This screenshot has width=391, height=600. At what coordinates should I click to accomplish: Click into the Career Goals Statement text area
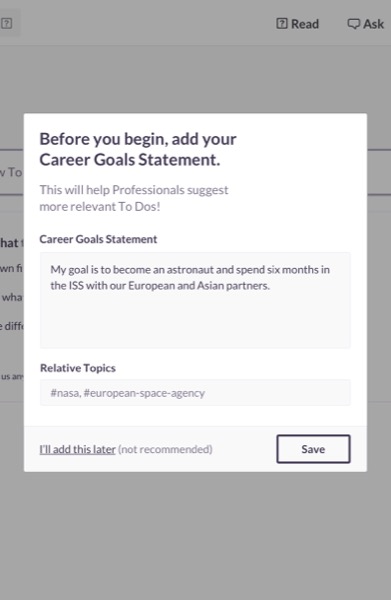[x=195, y=300]
